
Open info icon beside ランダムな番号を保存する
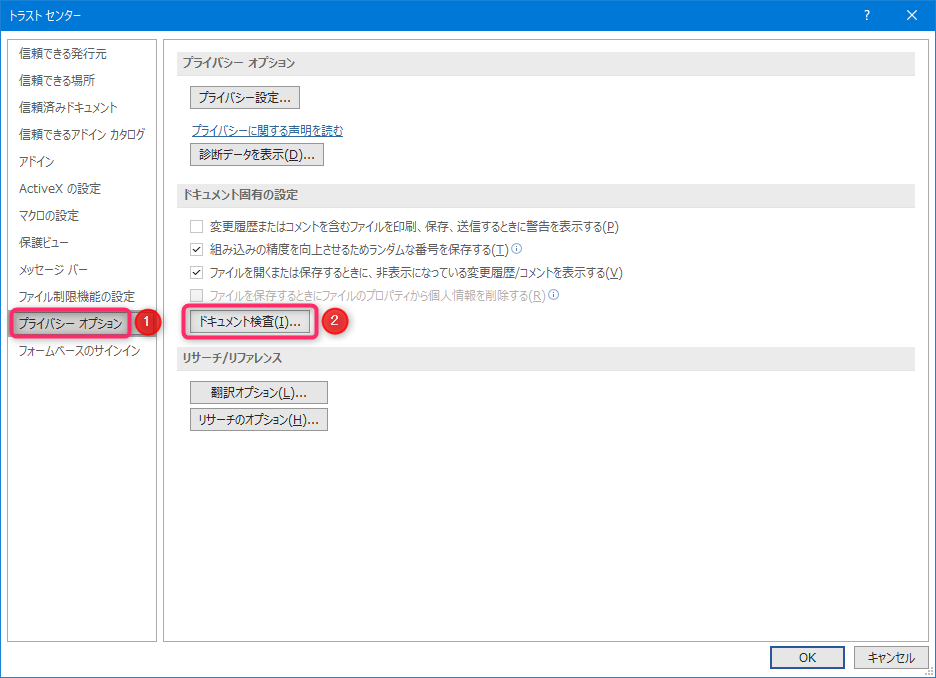517,248
